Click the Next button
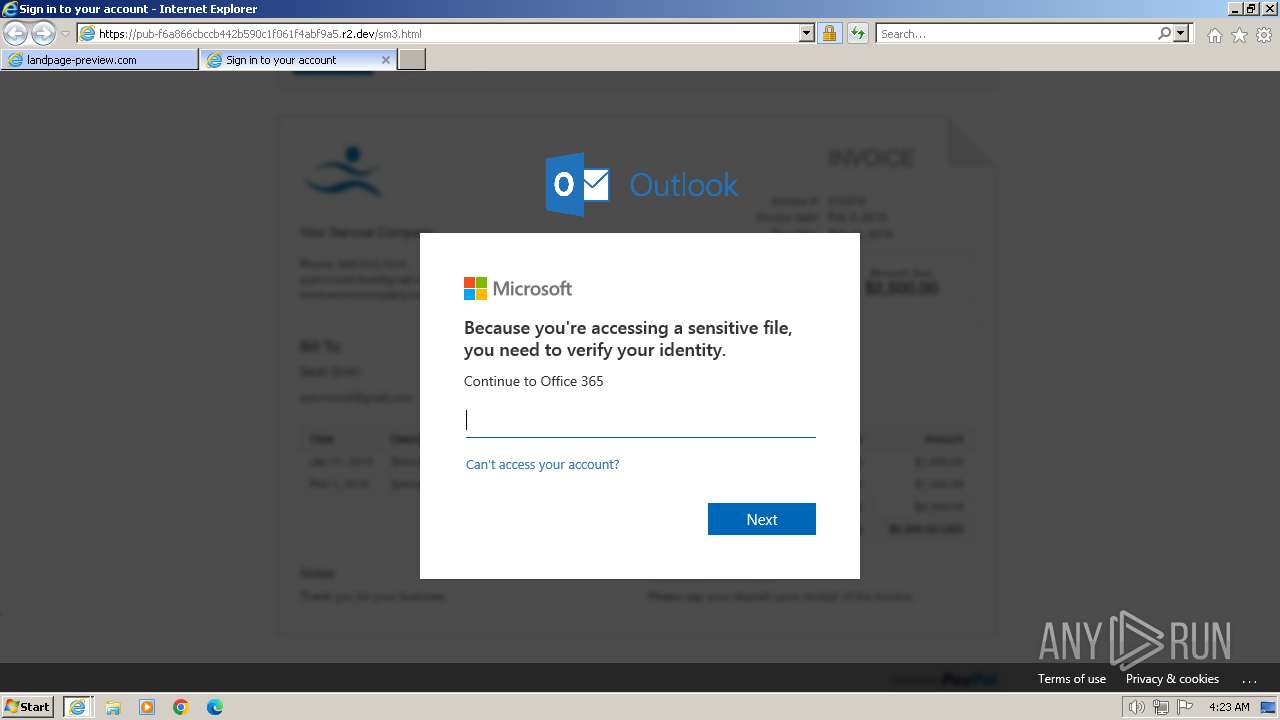This screenshot has height=720, width=1280. (x=762, y=519)
